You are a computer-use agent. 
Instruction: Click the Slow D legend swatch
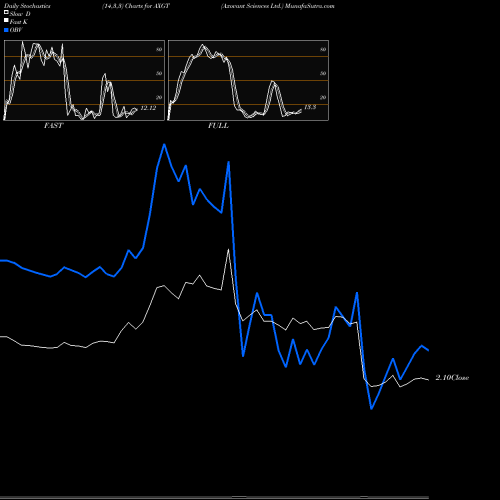point(6,12)
